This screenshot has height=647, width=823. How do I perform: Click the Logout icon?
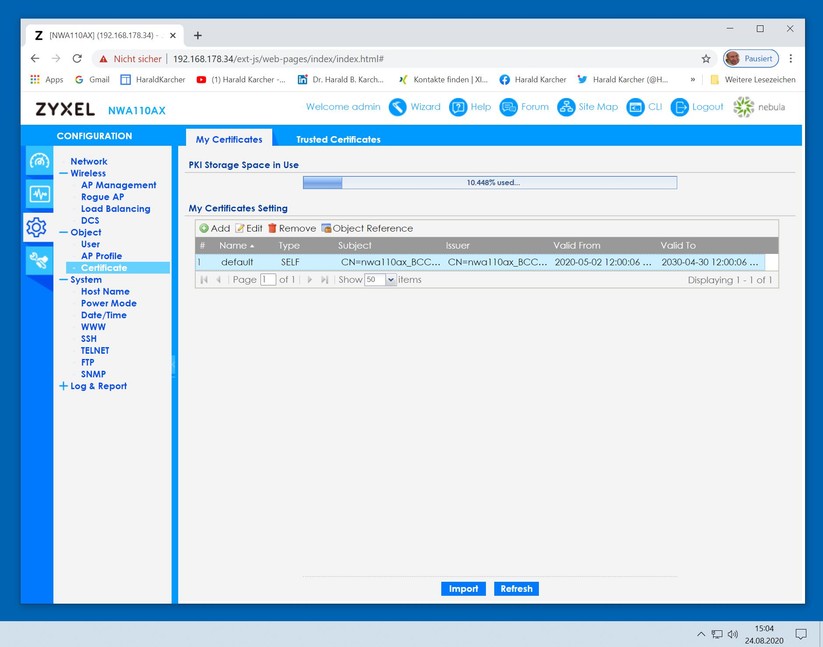pos(680,107)
